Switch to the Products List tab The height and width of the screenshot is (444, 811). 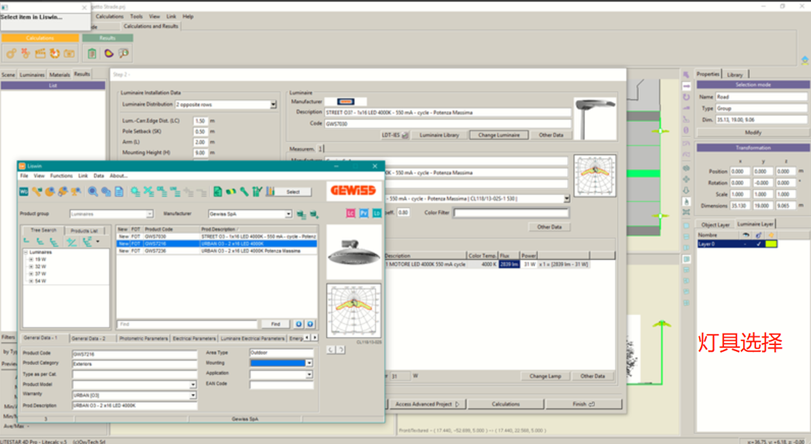[84, 230]
